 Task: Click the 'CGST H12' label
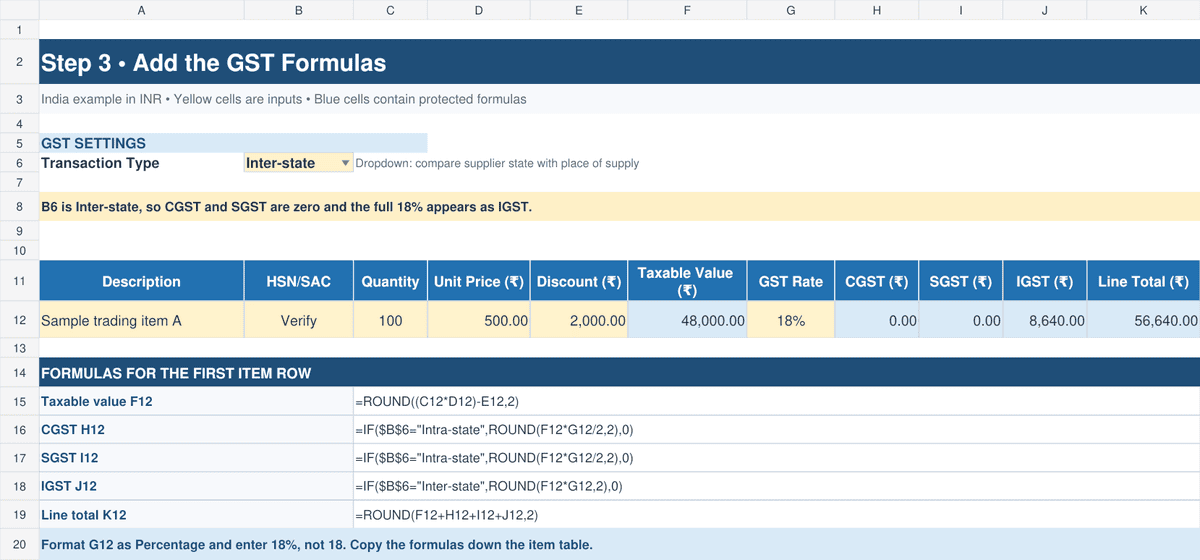point(73,430)
